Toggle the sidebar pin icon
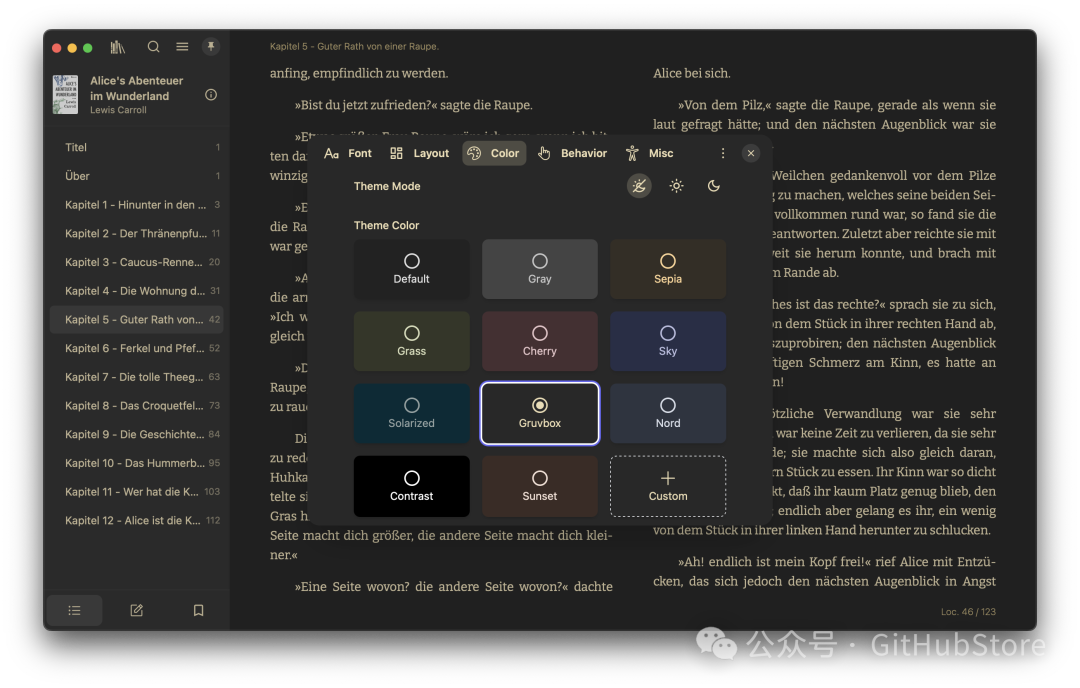1080x688 pixels. [x=211, y=47]
